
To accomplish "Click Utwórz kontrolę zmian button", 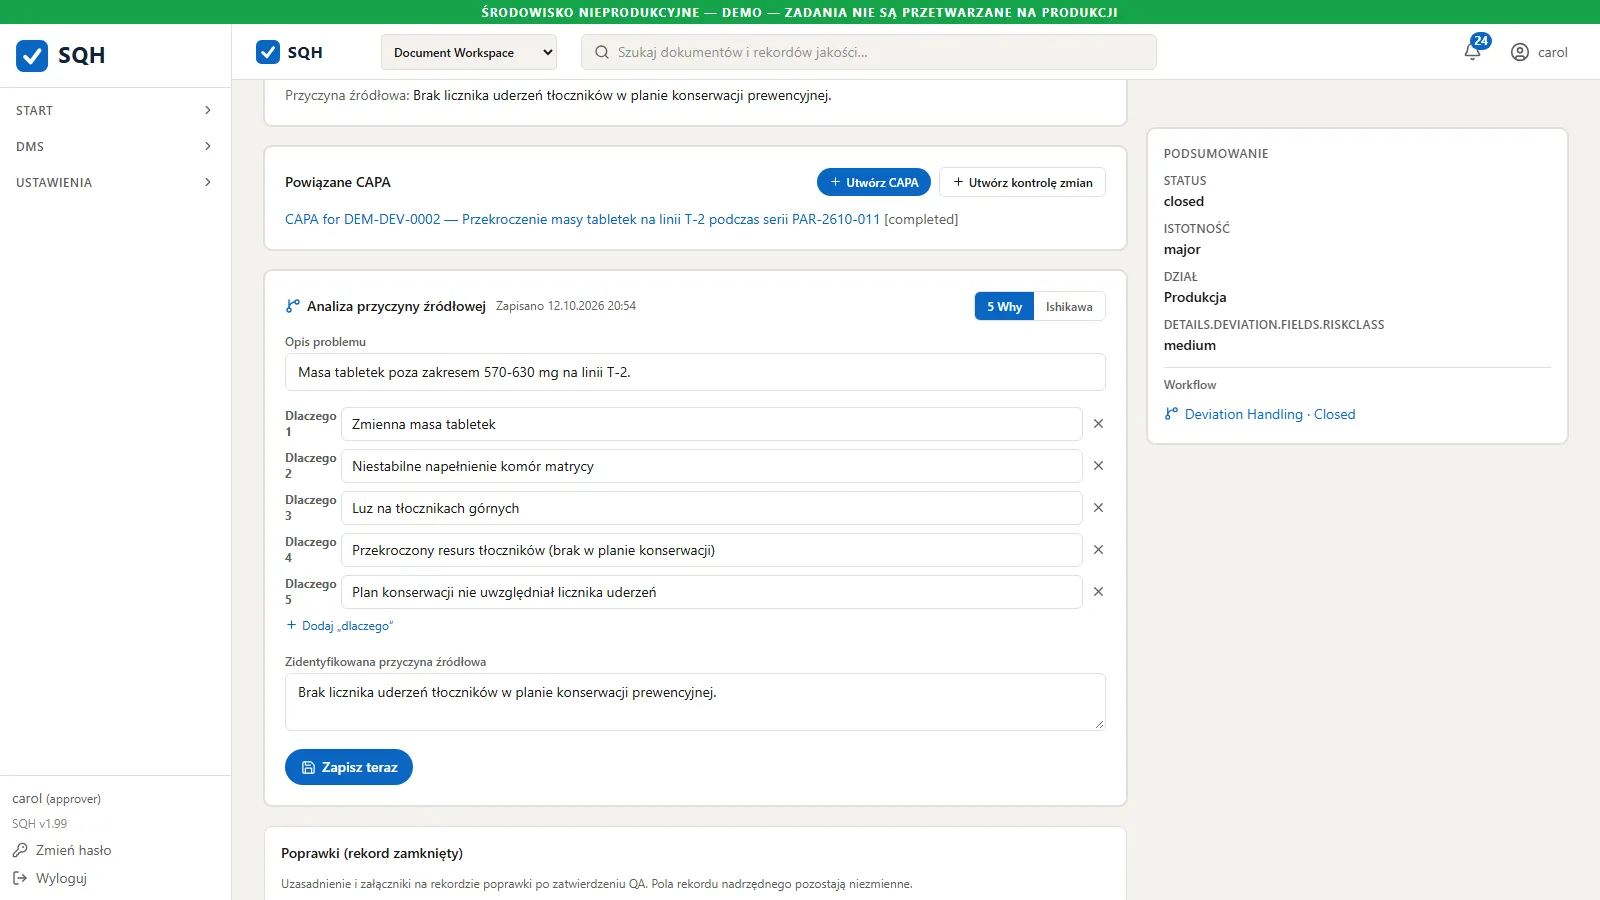I will [1022, 182].
